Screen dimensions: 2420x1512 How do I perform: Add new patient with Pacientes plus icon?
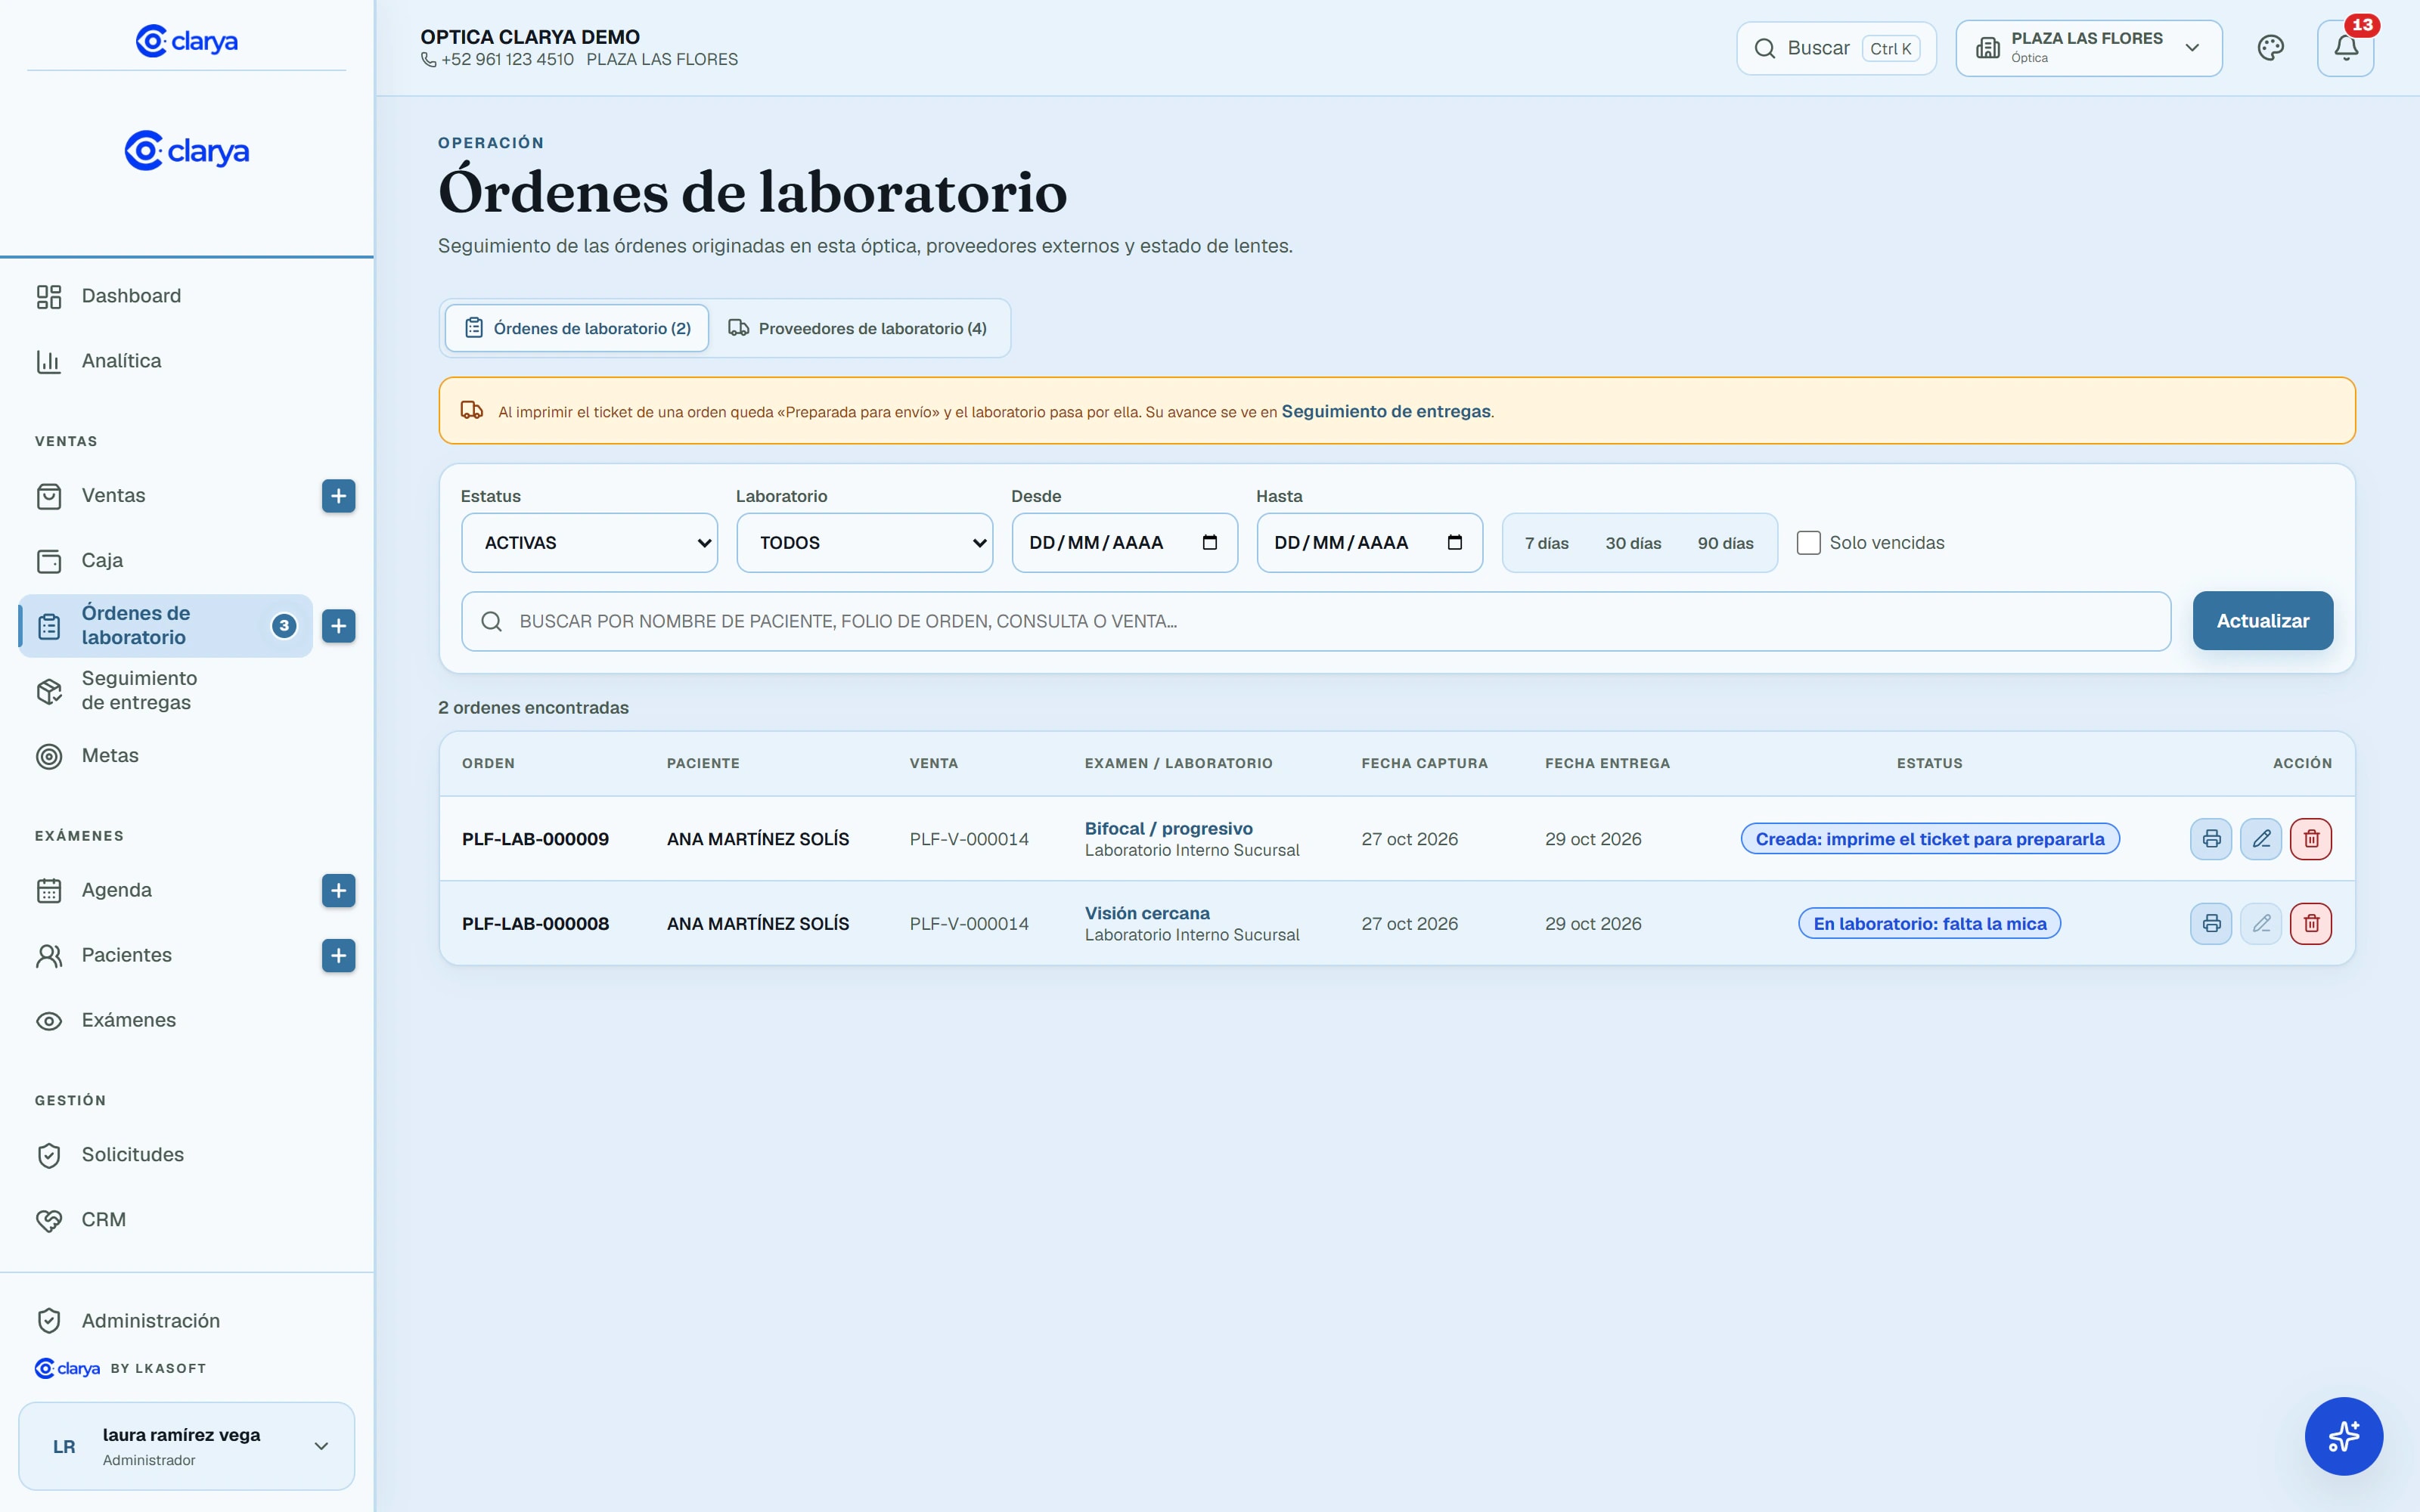pos(339,955)
